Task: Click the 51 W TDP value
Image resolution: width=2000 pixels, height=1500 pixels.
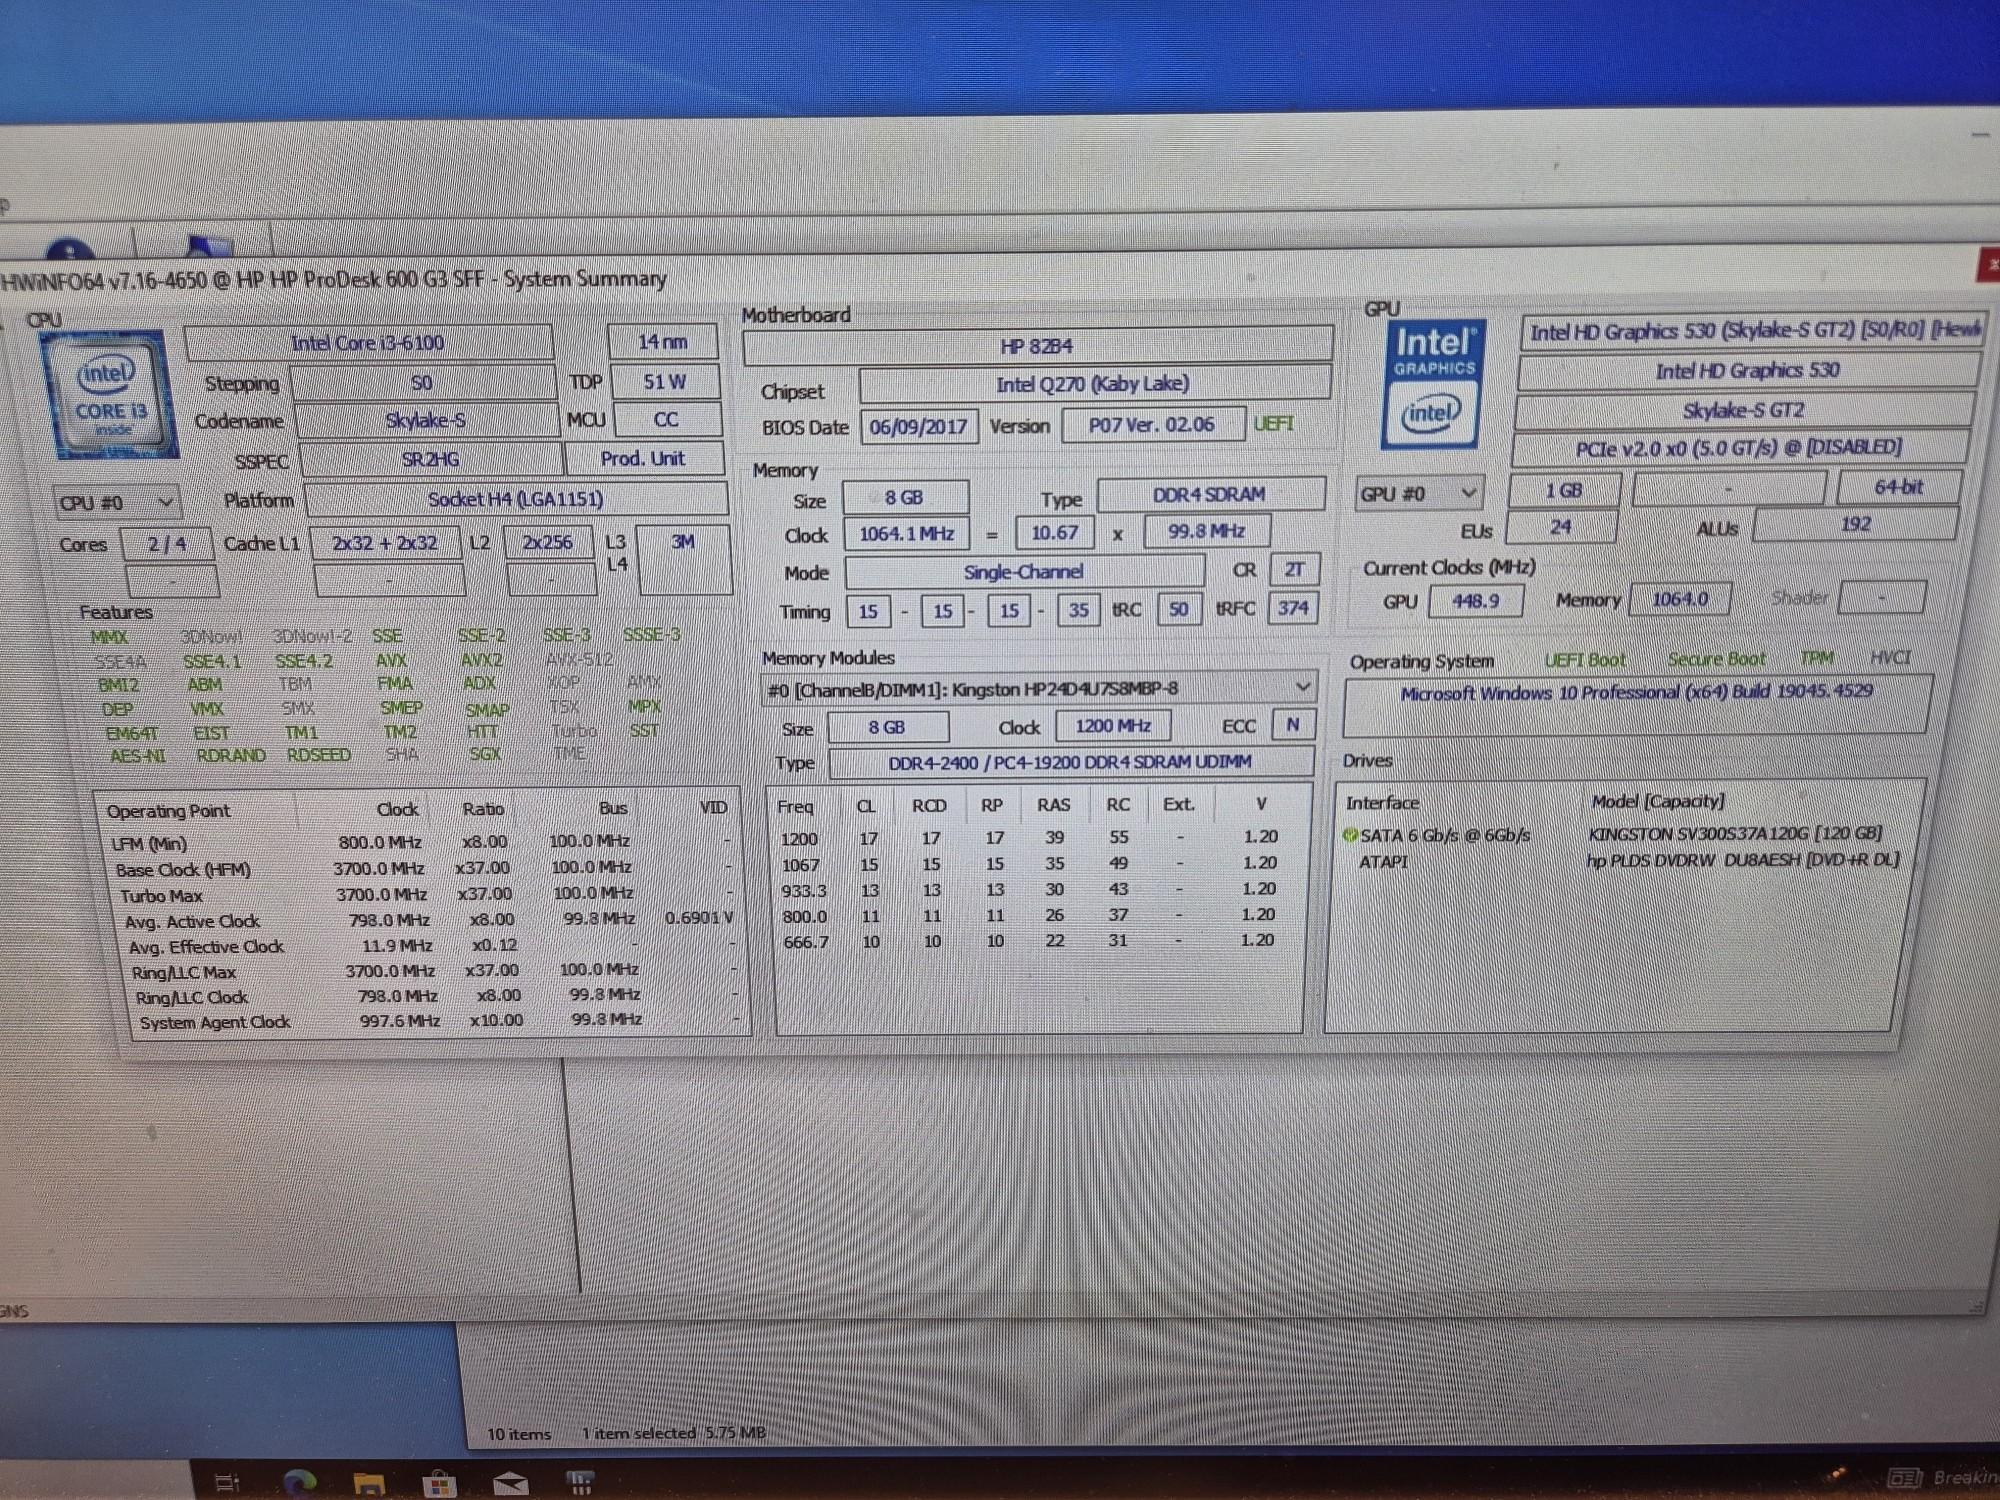Action: (665, 382)
